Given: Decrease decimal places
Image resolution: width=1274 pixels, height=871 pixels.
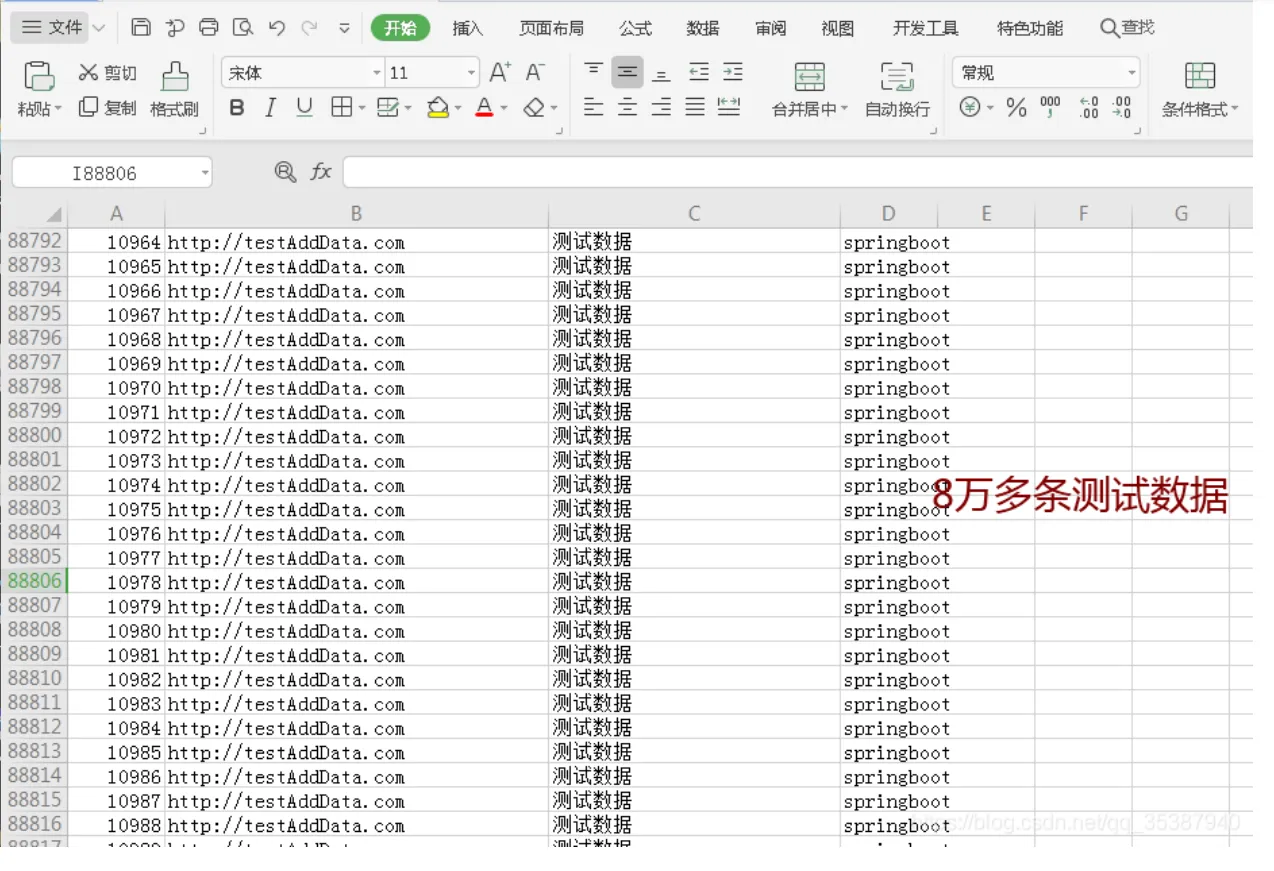Looking at the screenshot, I should [1122, 107].
